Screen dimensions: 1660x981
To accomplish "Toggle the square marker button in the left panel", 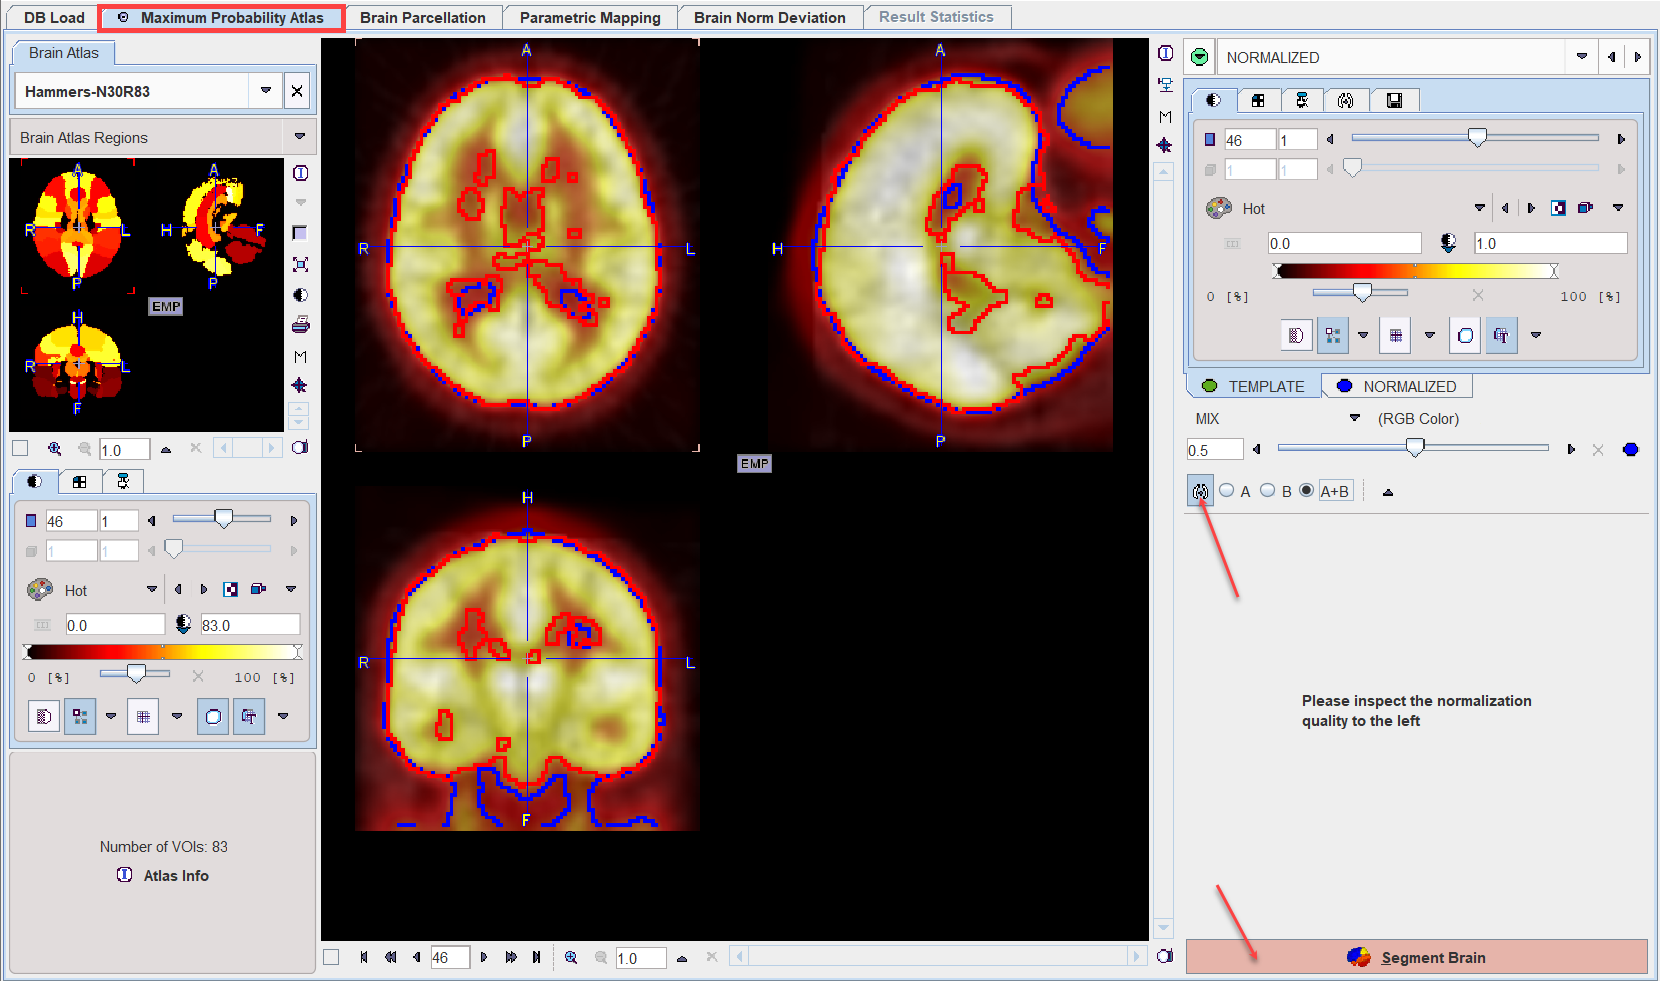I will point(80,716).
